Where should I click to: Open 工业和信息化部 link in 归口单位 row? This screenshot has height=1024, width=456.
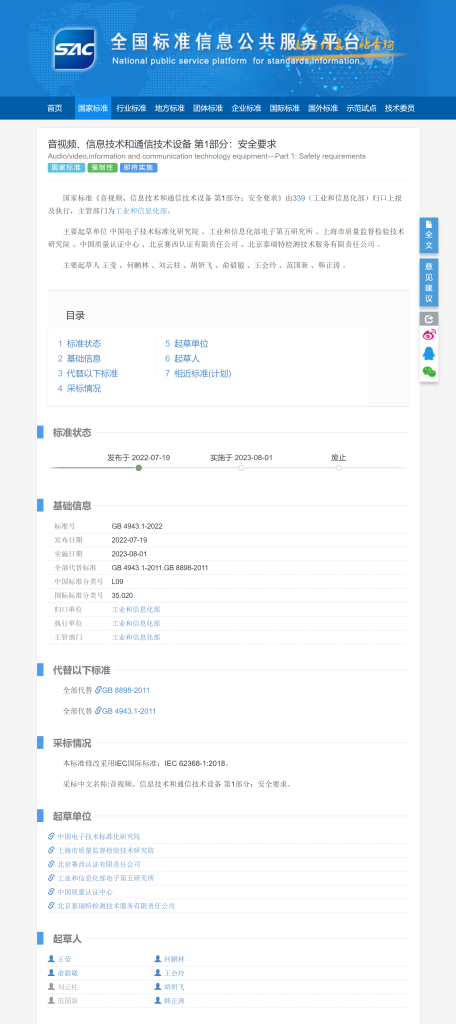(136, 609)
